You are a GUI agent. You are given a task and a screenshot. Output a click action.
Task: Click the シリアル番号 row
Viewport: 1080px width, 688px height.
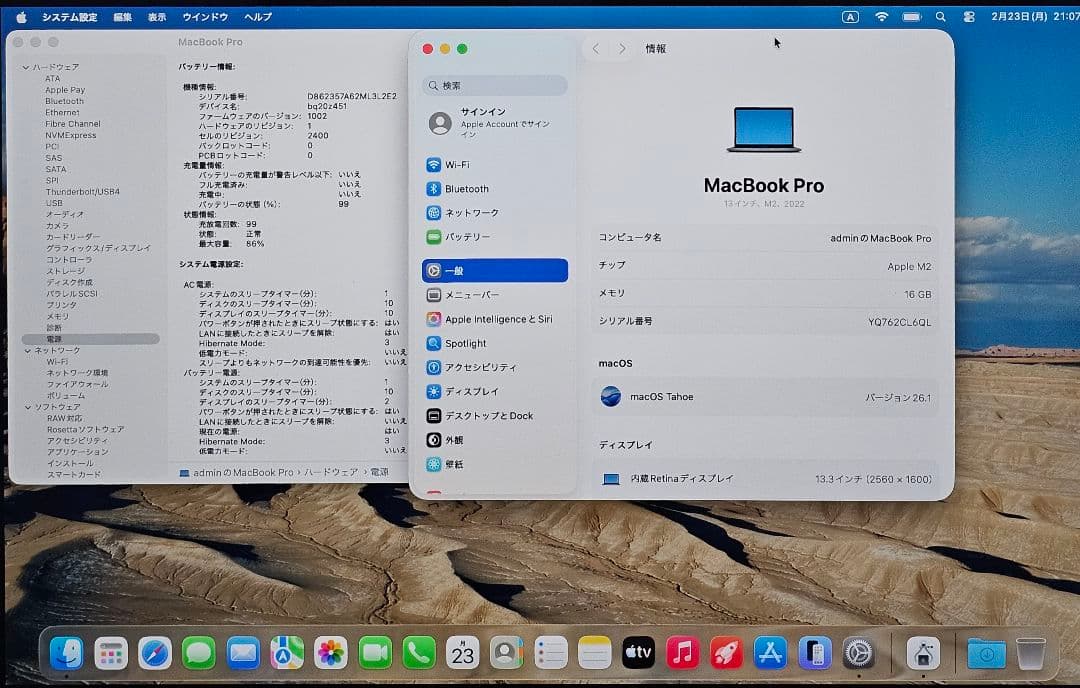[x=765, y=322]
